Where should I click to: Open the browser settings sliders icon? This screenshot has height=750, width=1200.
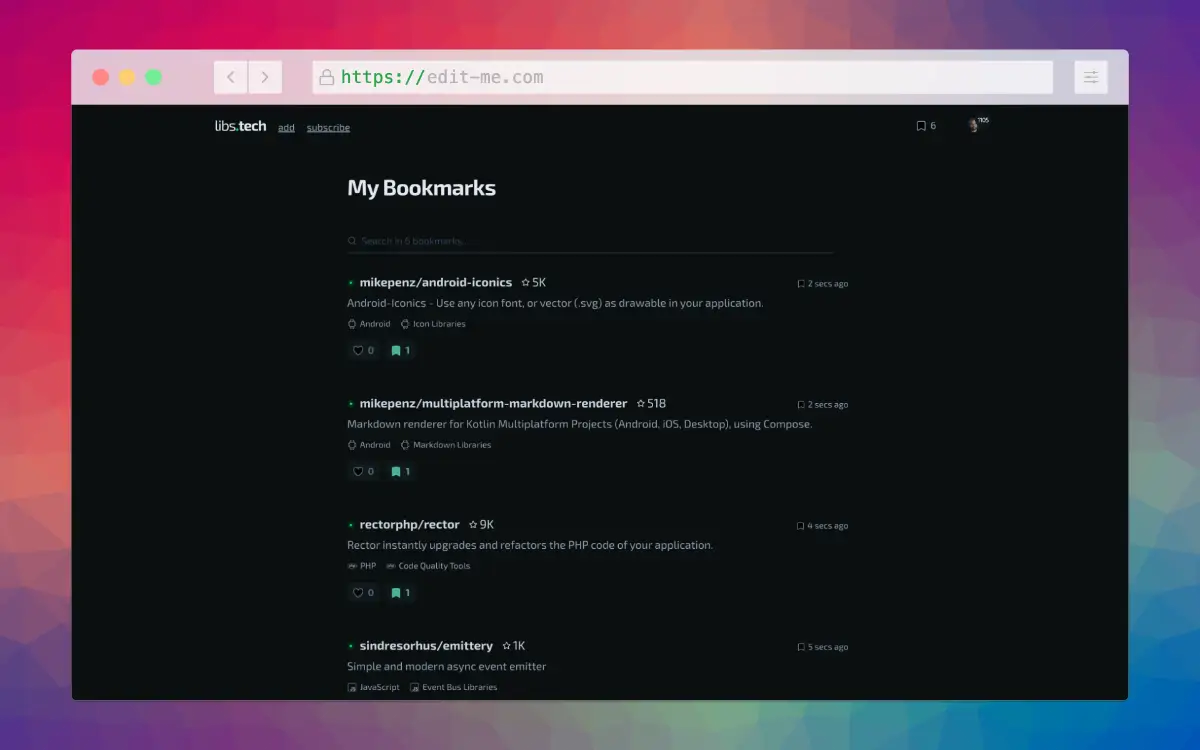[1091, 77]
